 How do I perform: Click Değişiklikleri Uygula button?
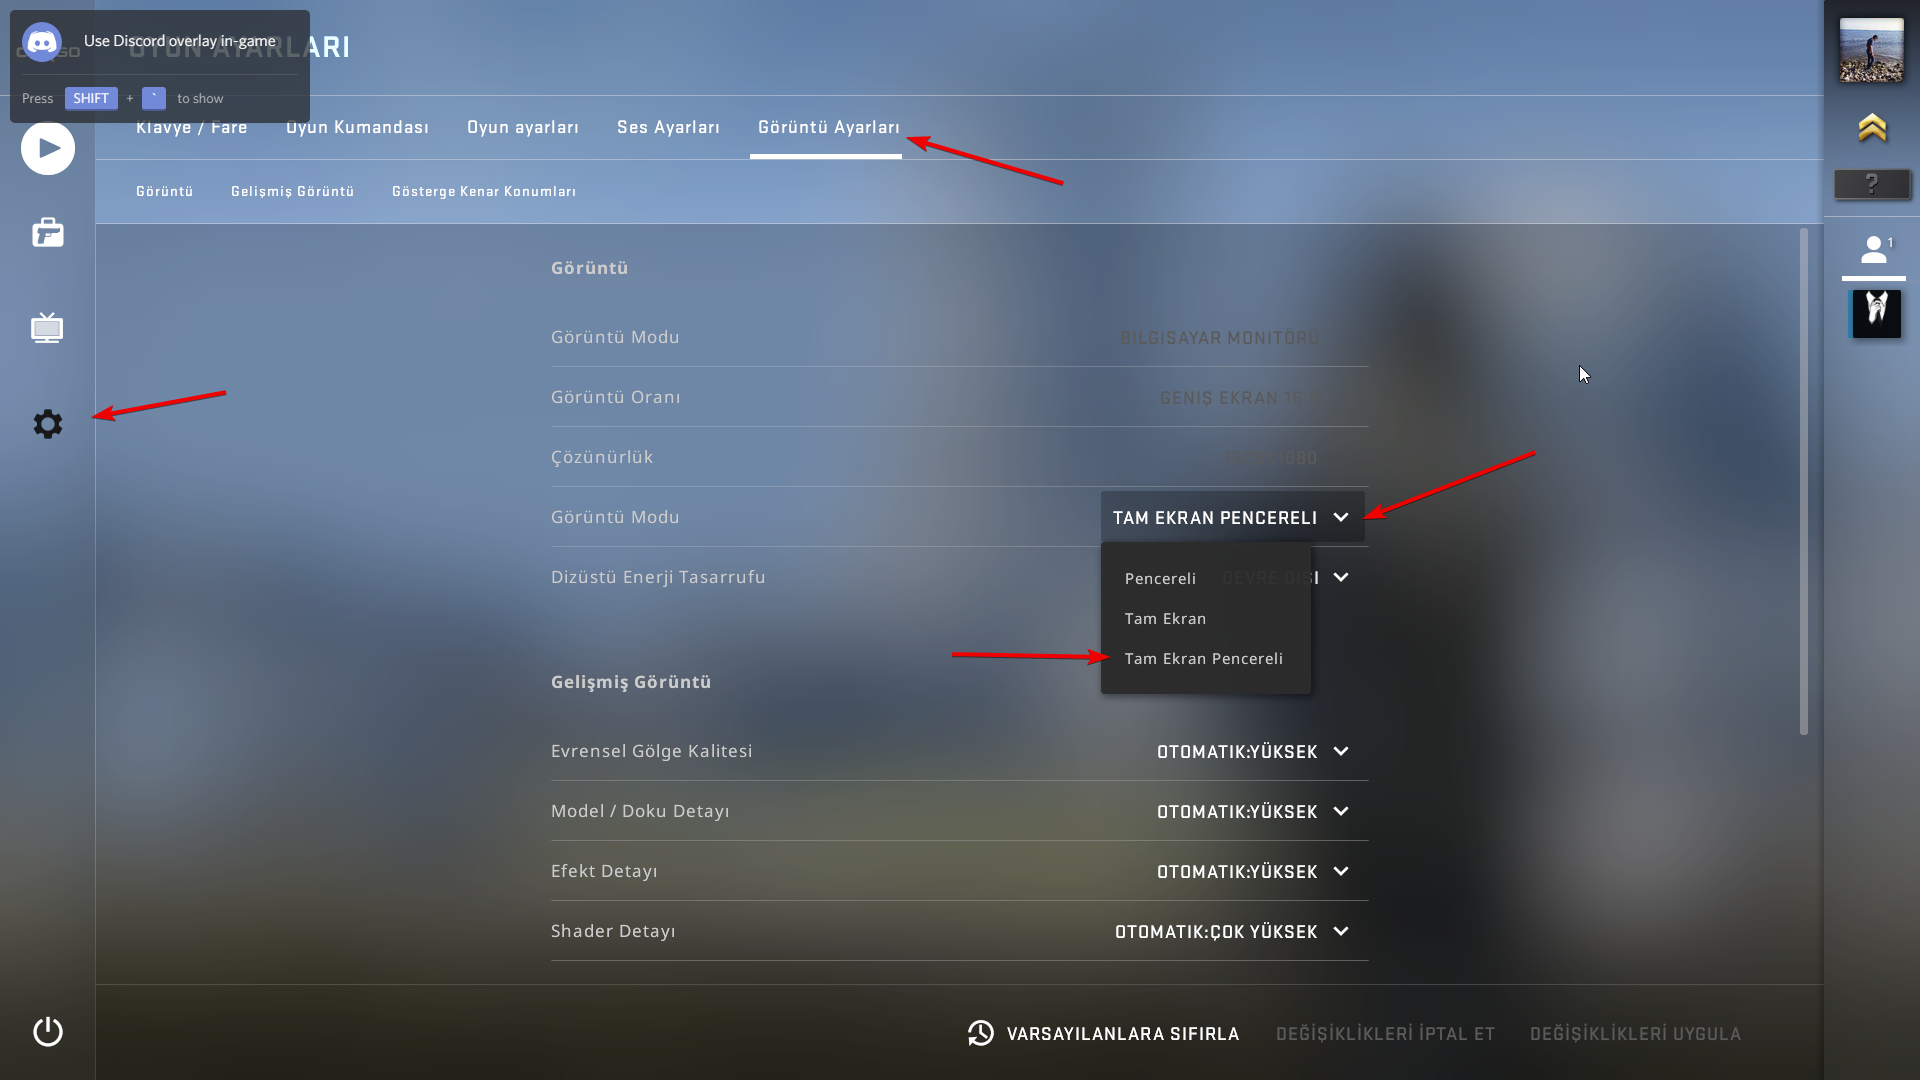click(x=1635, y=1033)
